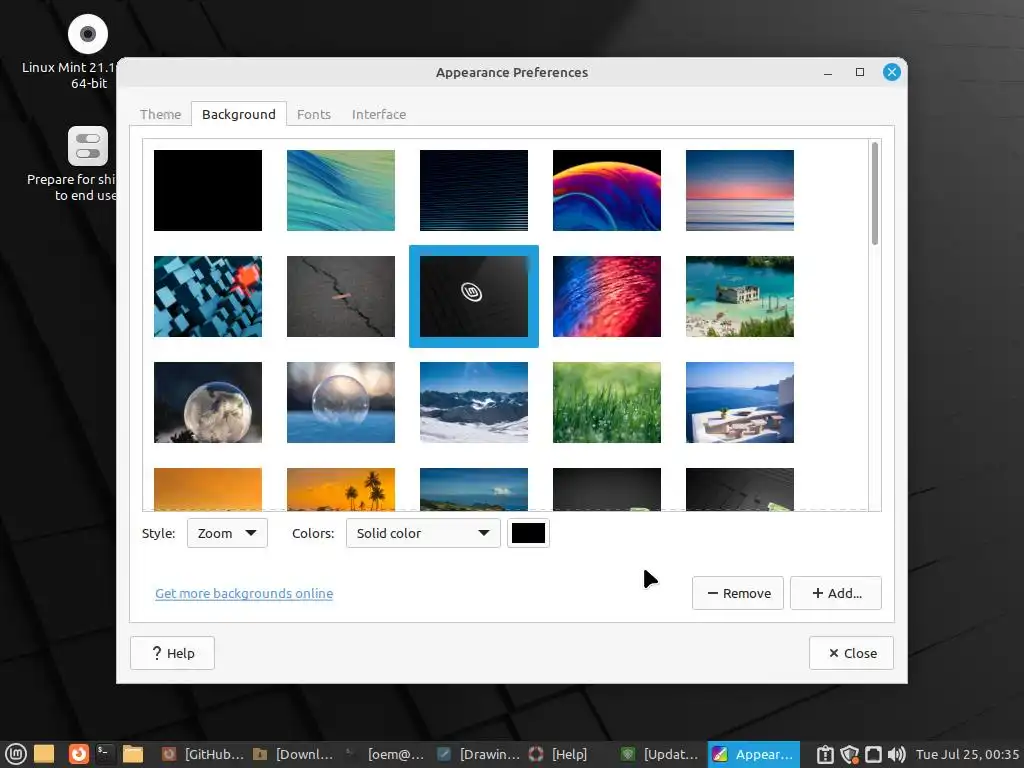The width and height of the screenshot is (1024, 768).
Task: Click the Add... button
Action: pos(836,593)
